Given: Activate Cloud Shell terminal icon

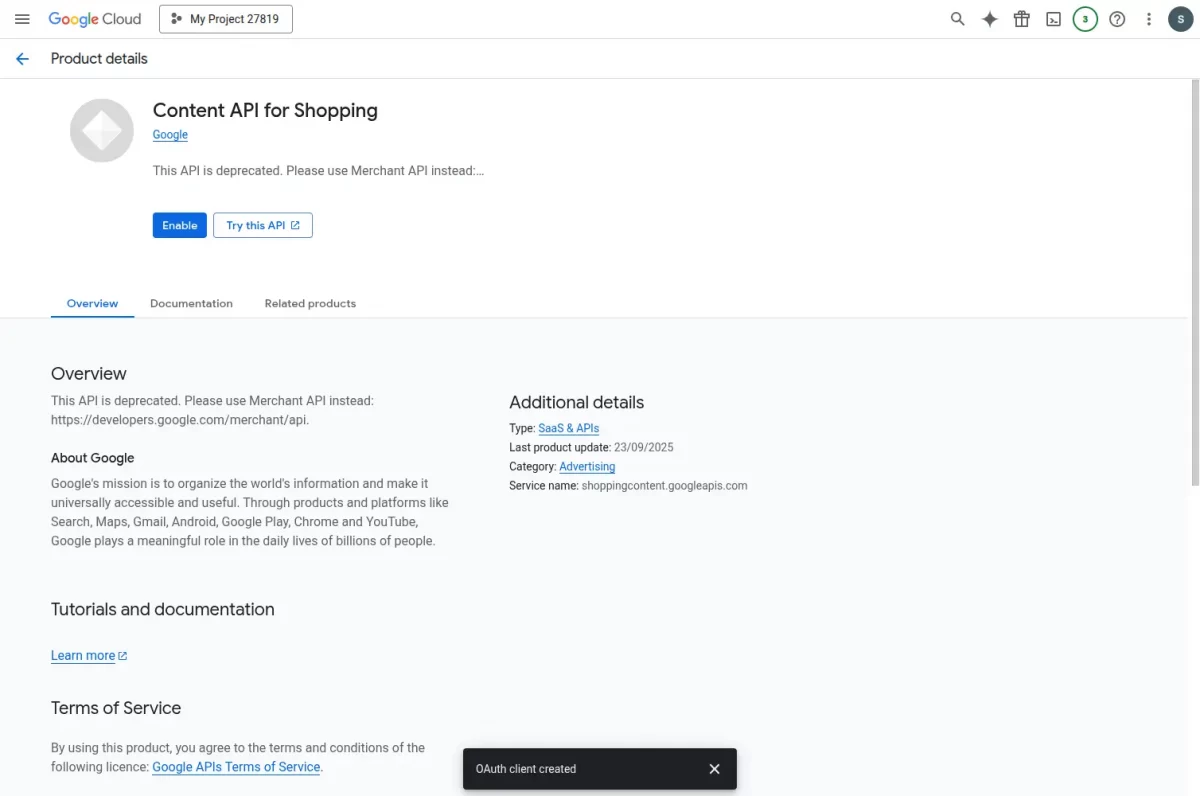Looking at the screenshot, I should (1053, 19).
